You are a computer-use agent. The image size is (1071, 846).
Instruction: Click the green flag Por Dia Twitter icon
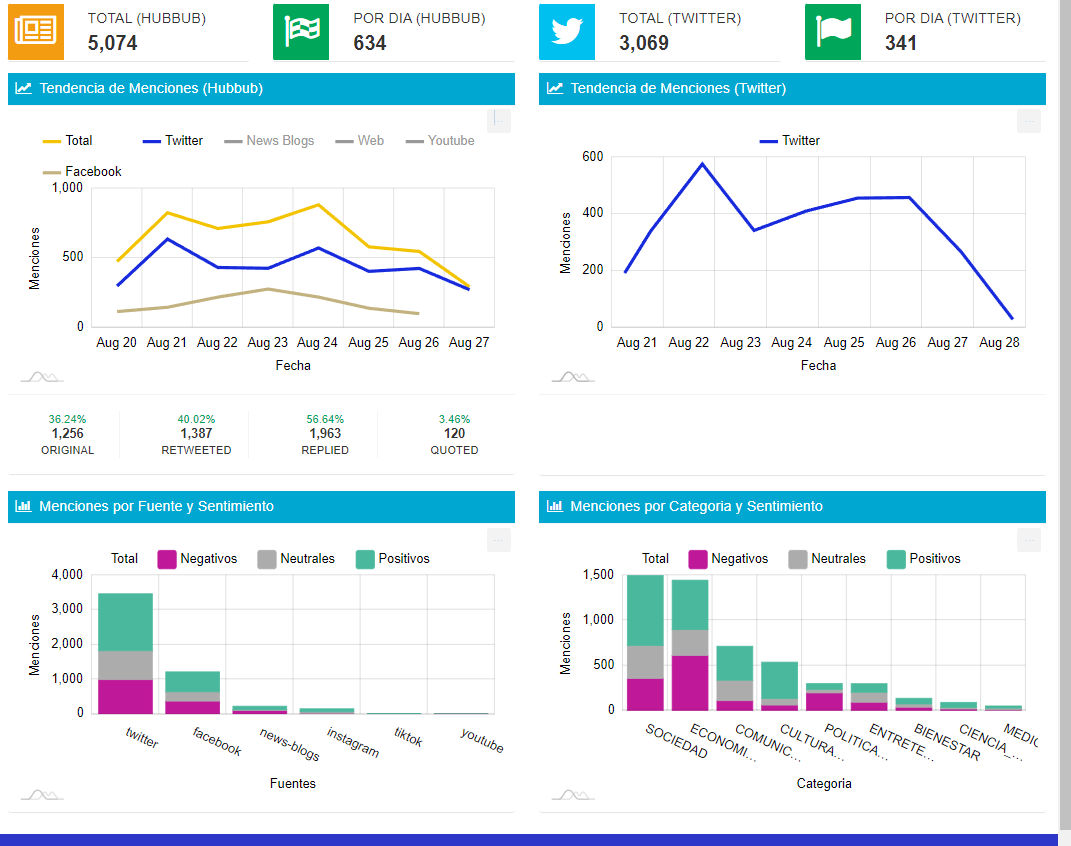(833, 31)
